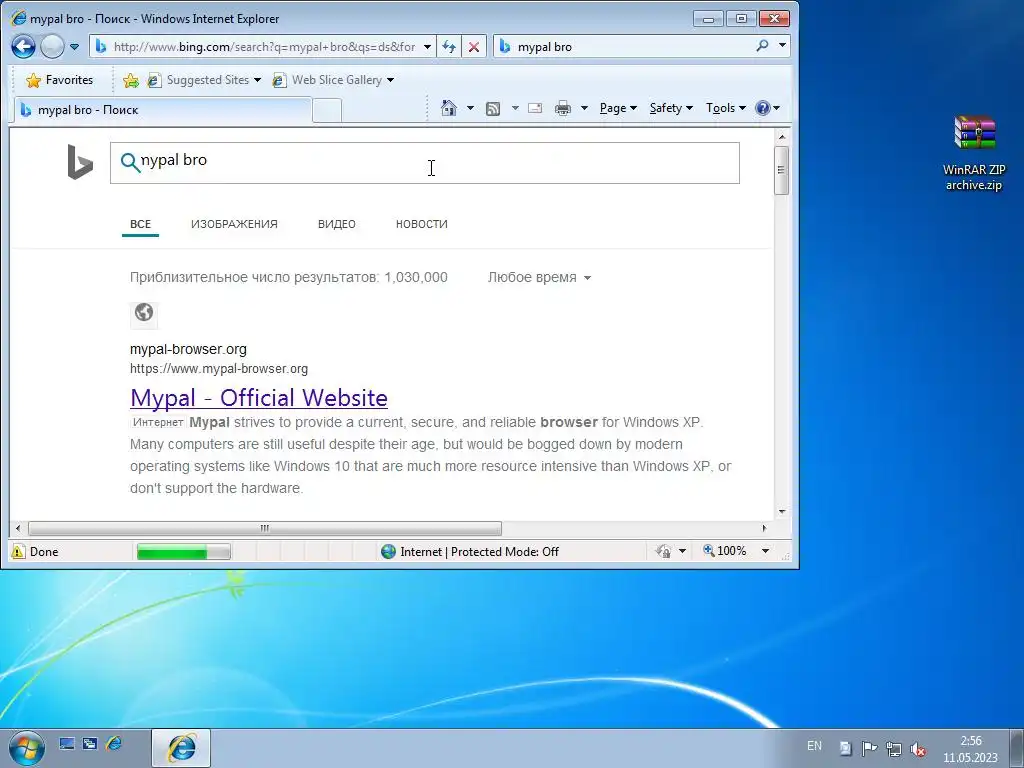This screenshot has width=1024, height=768.
Task: Click the vertical scrollbar down arrow
Action: pyautogui.click(x=782, y=512)
